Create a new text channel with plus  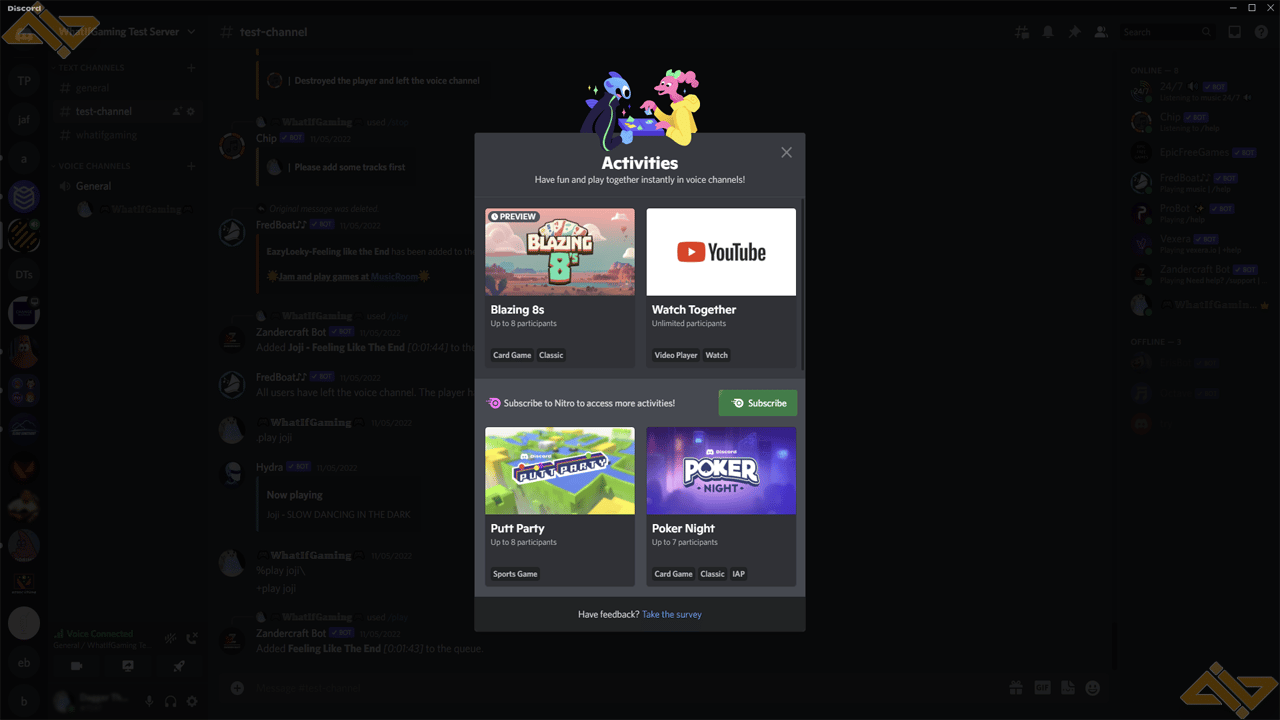(x=191, y=68)
